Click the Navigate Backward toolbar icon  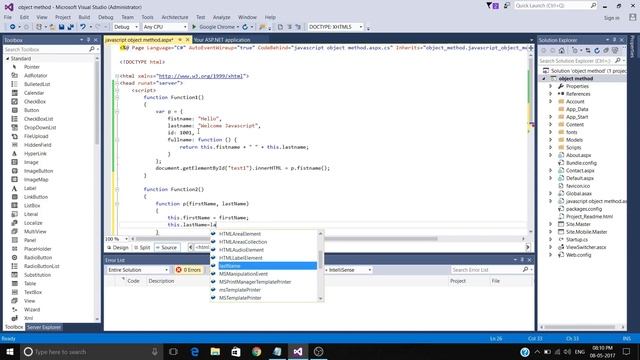tap(12, 27)
